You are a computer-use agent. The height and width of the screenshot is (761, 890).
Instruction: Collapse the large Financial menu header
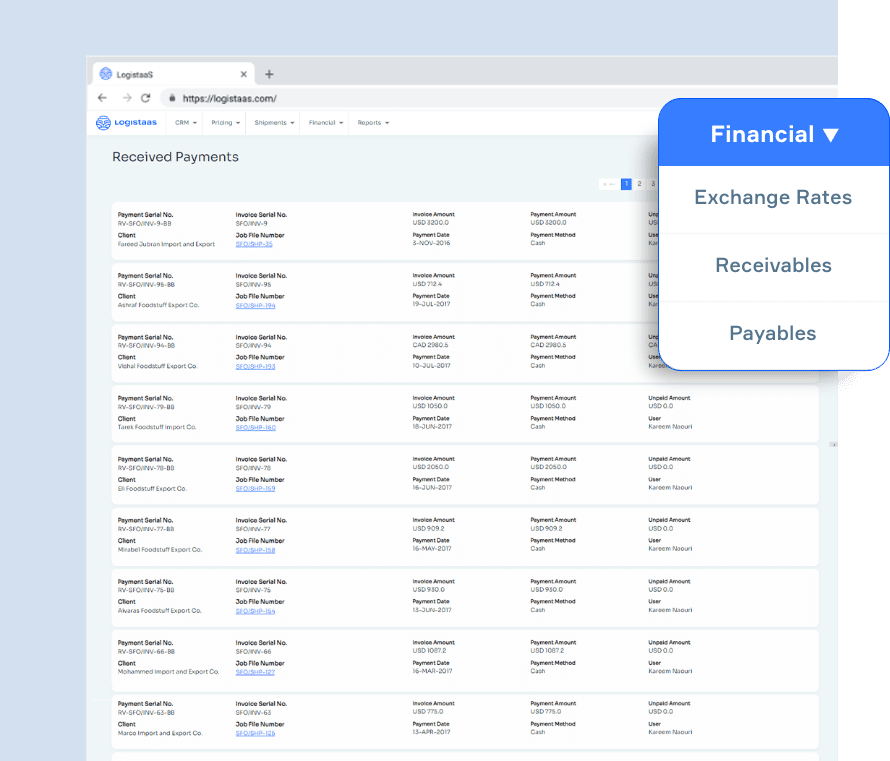(774, 134)
